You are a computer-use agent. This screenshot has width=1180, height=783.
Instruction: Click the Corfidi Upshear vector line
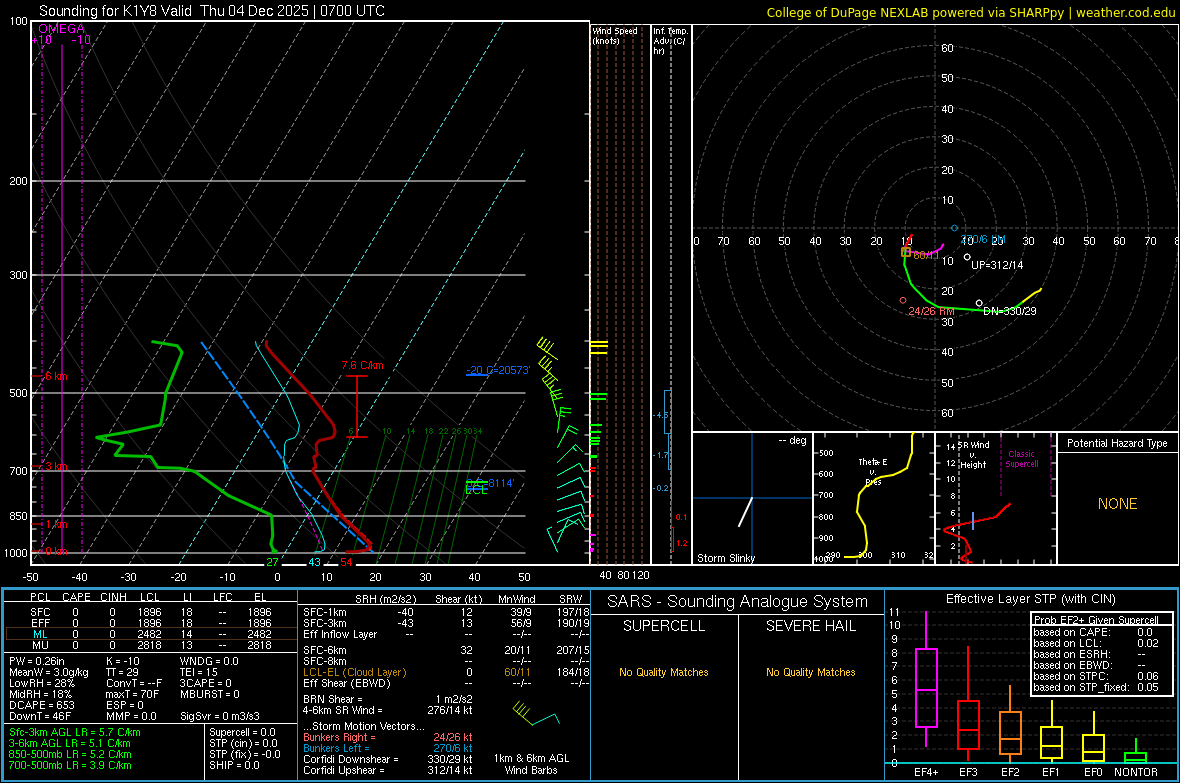coord(388,770)
